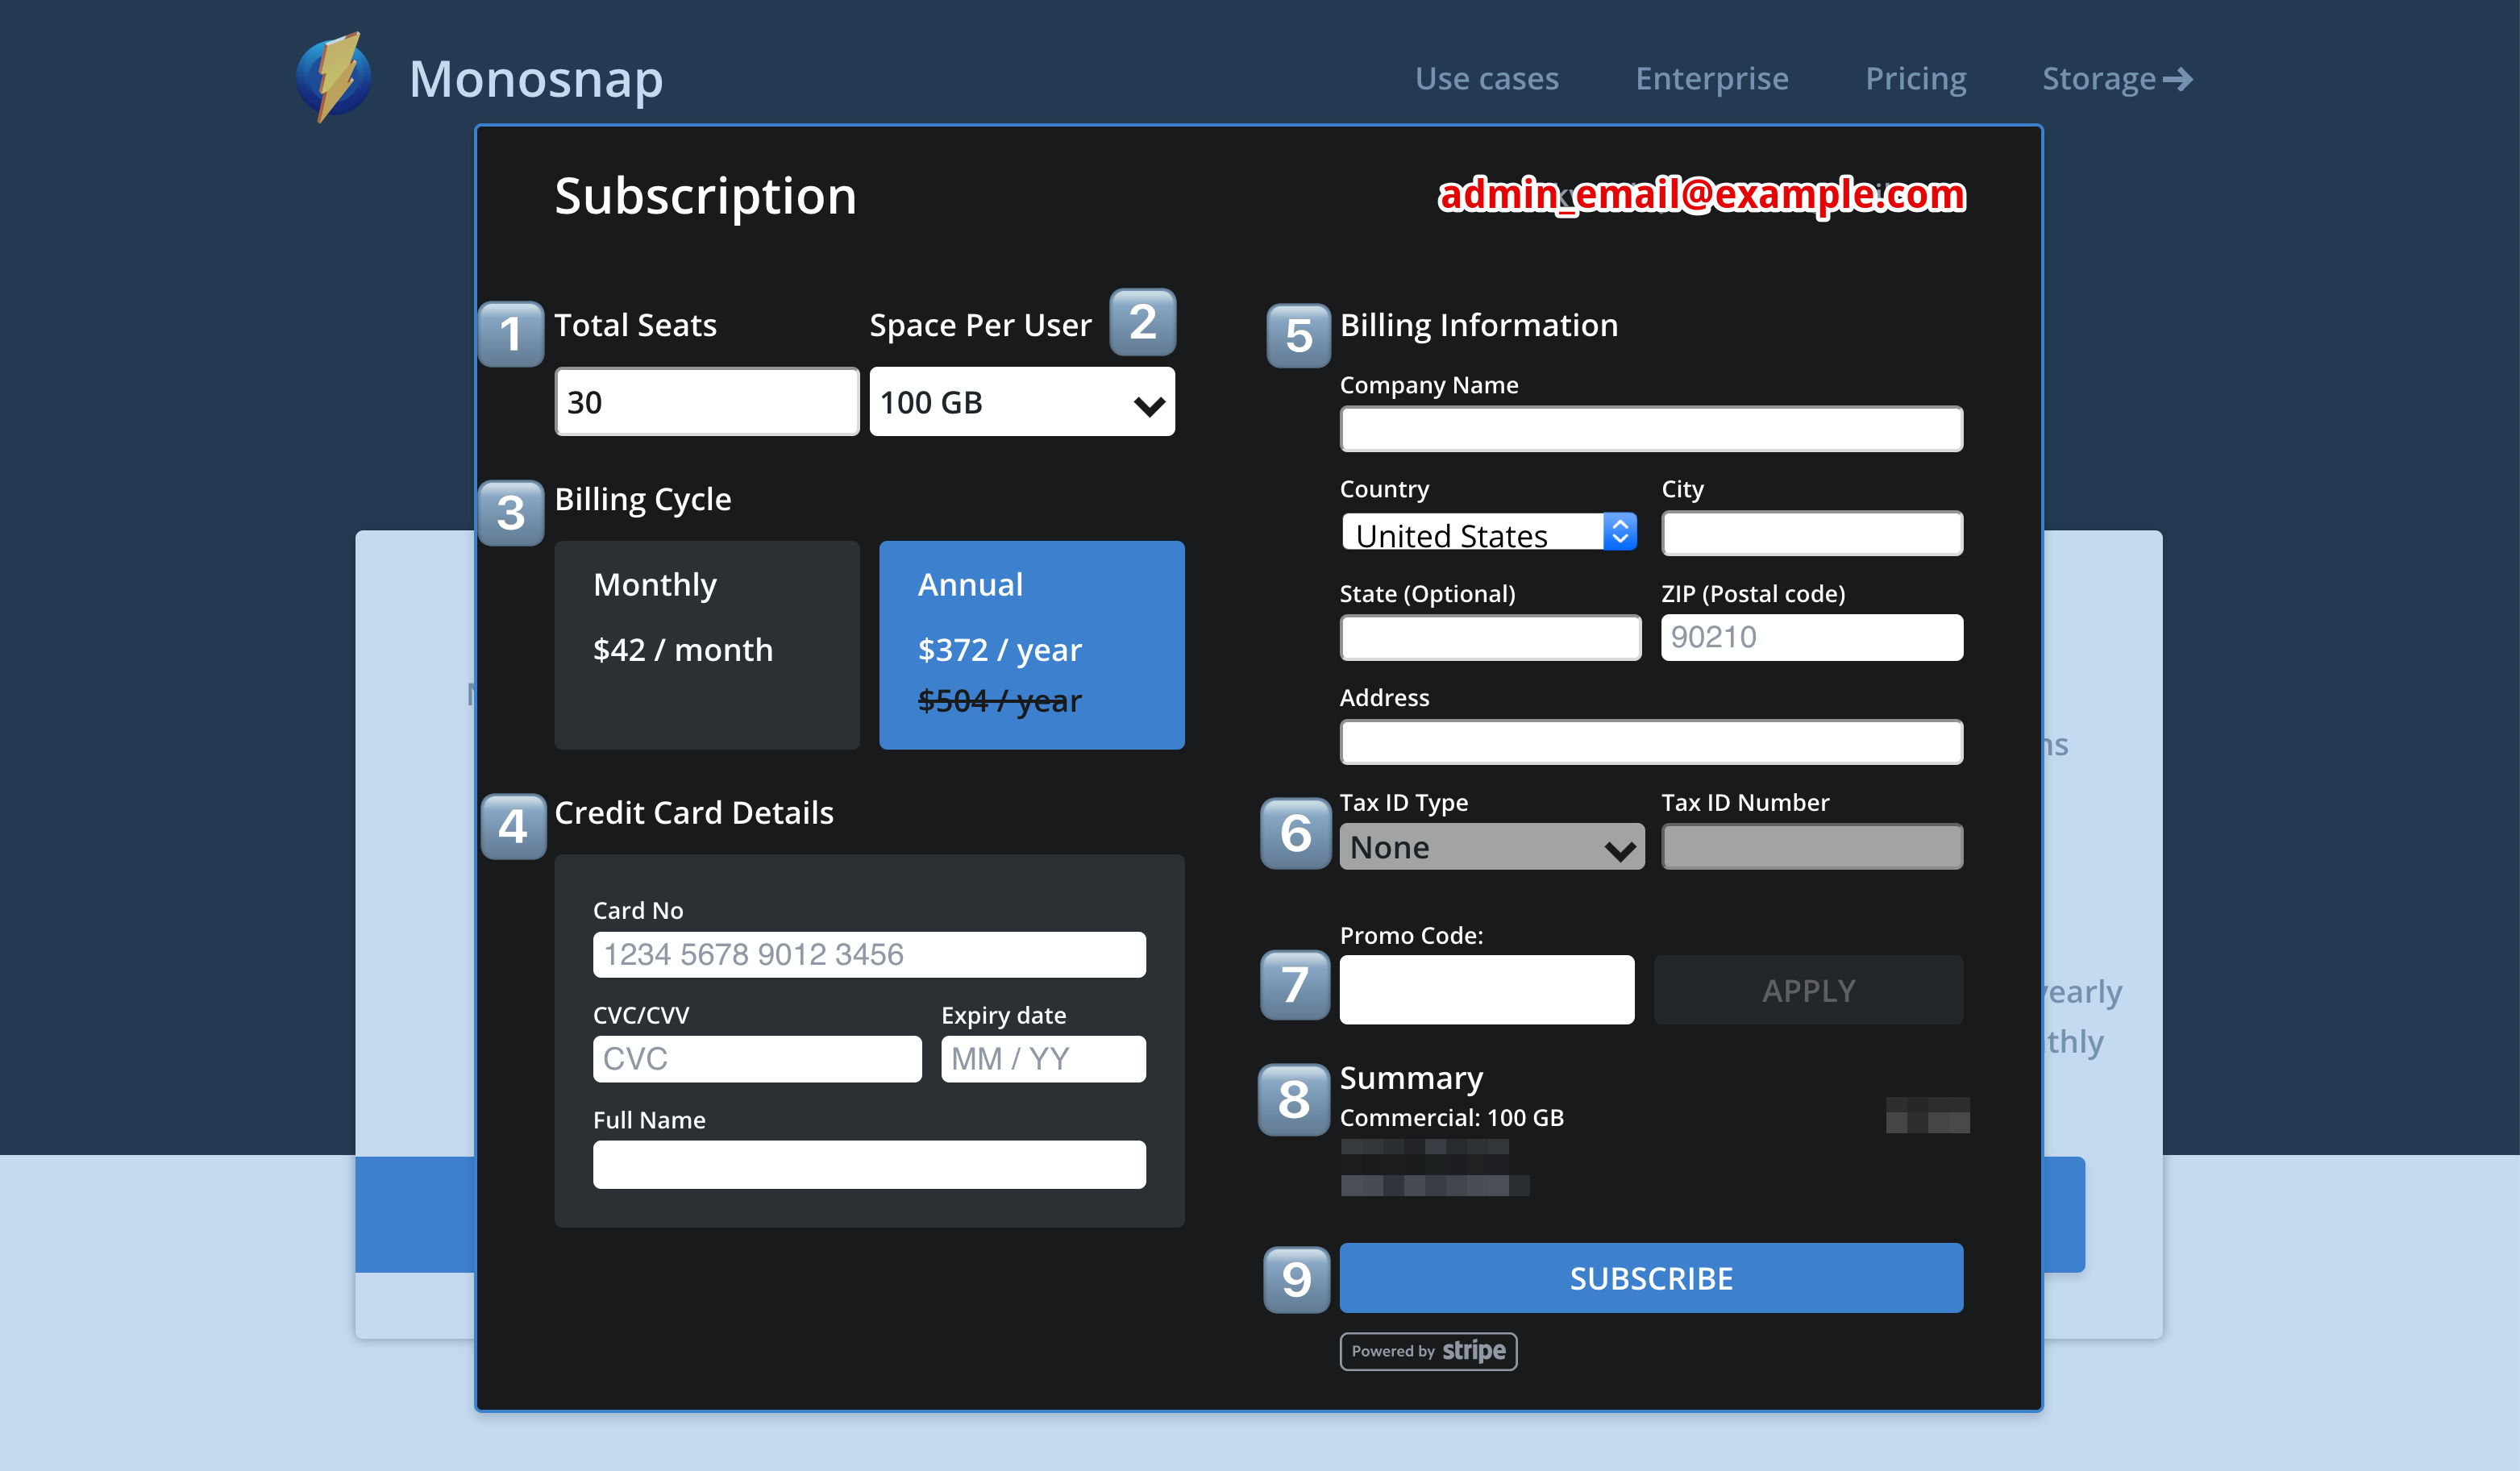Click the number 4 Credit Card badge
Viewport: 2520px width, 1471px height.
513,826
